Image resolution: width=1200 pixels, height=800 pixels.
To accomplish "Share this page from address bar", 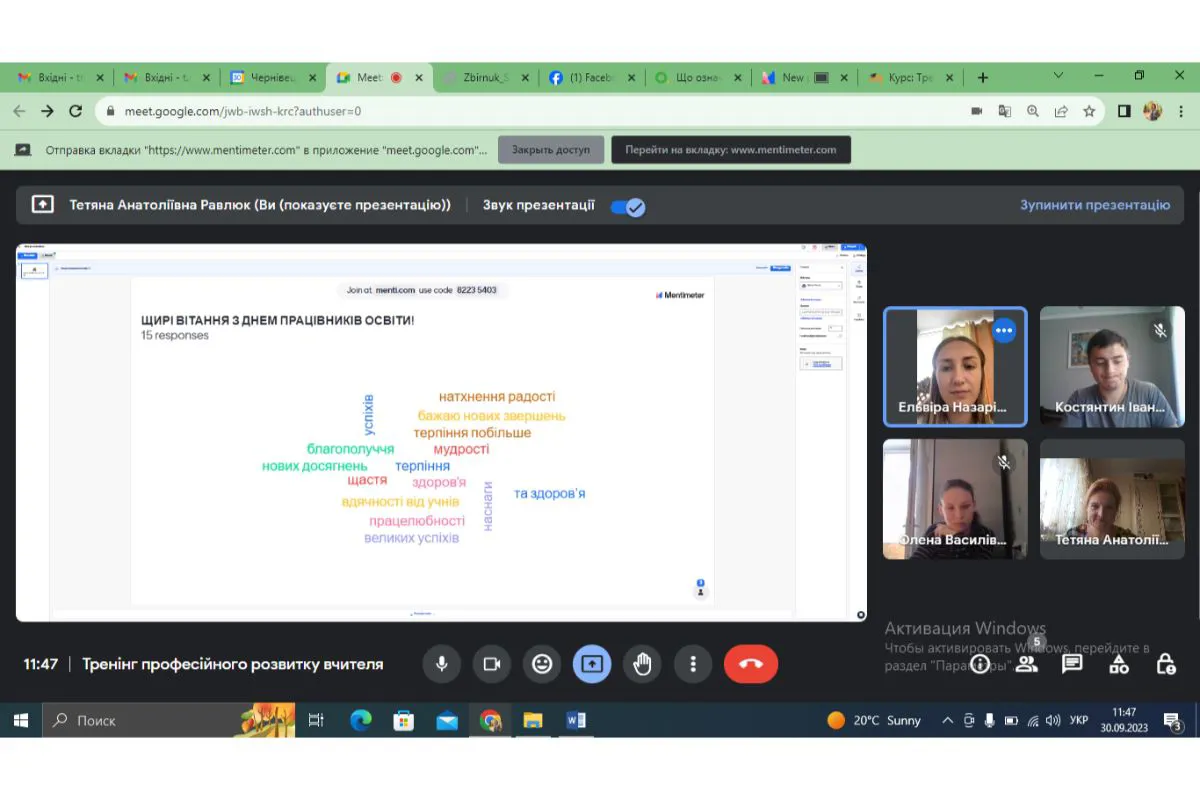I will pyautogui.click(x=1061, y=111).
